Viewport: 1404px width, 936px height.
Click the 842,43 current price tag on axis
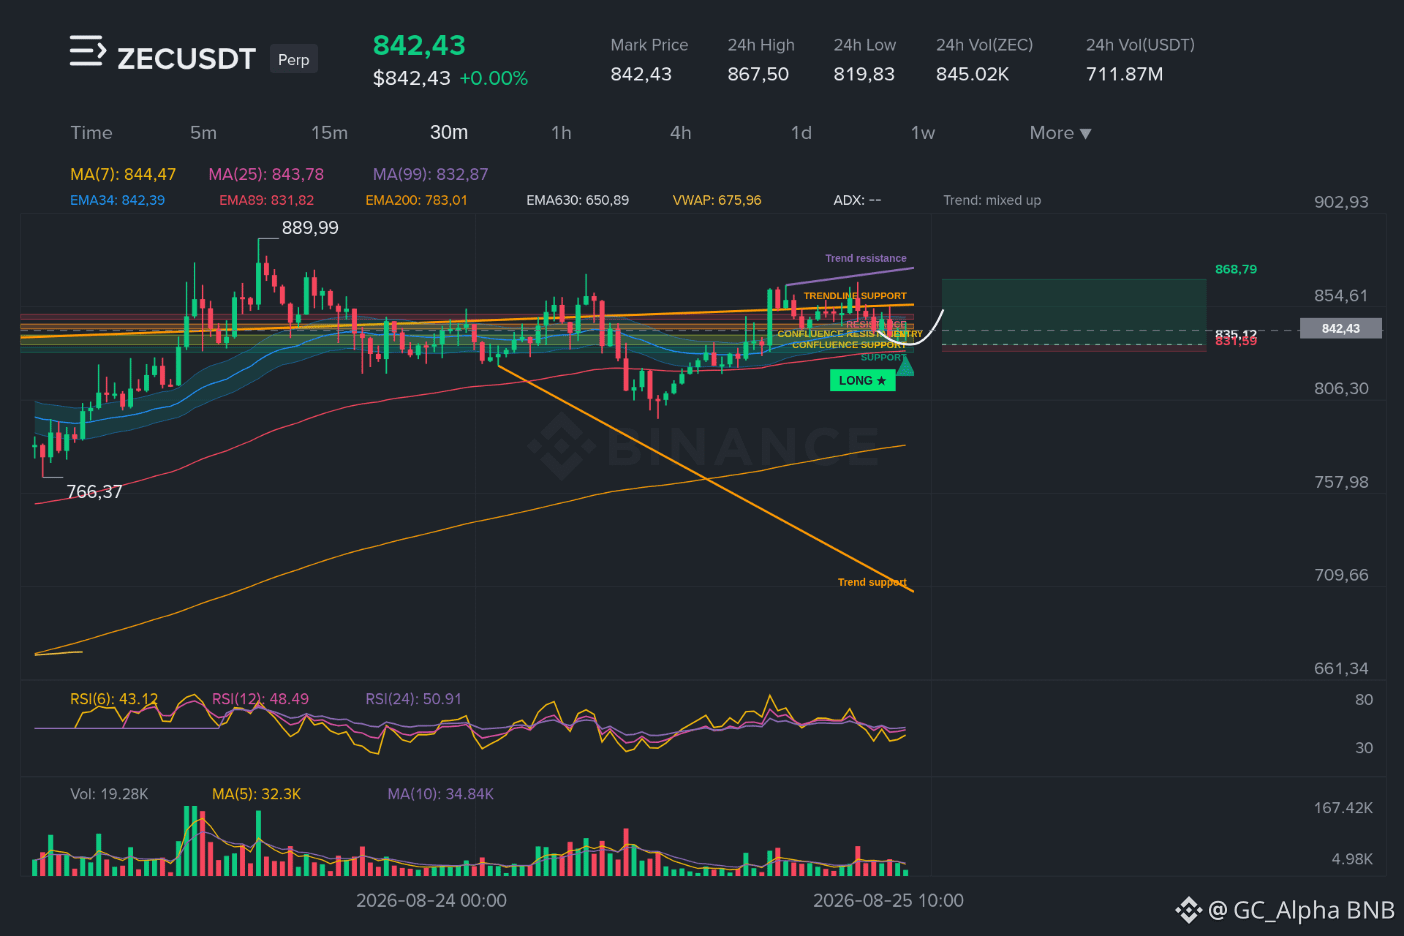point(1340,328)
